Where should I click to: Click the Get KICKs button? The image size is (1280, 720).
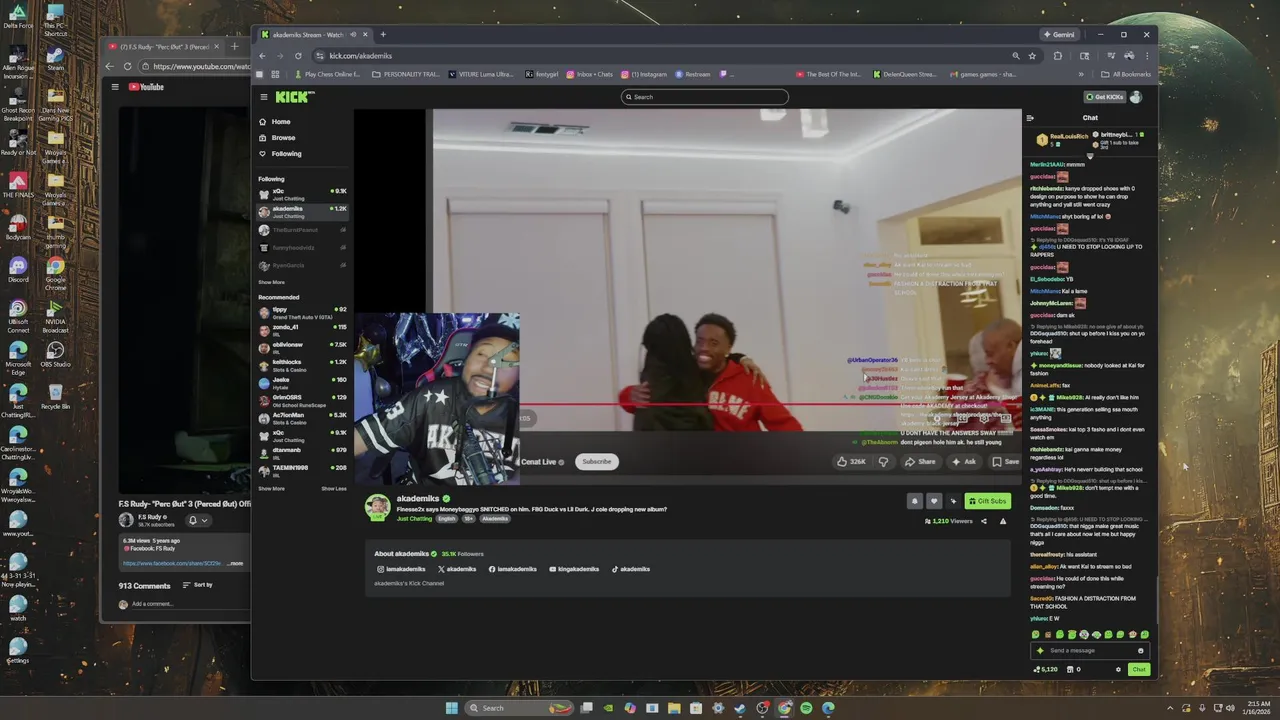1104,97
